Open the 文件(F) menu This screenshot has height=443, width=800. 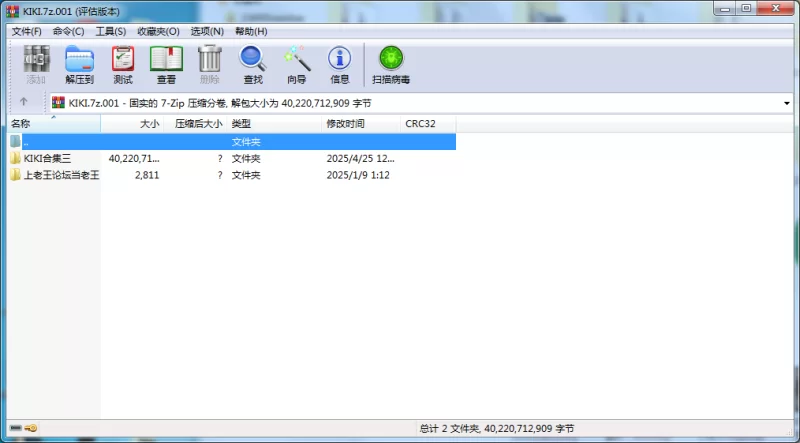coord(27,32)
